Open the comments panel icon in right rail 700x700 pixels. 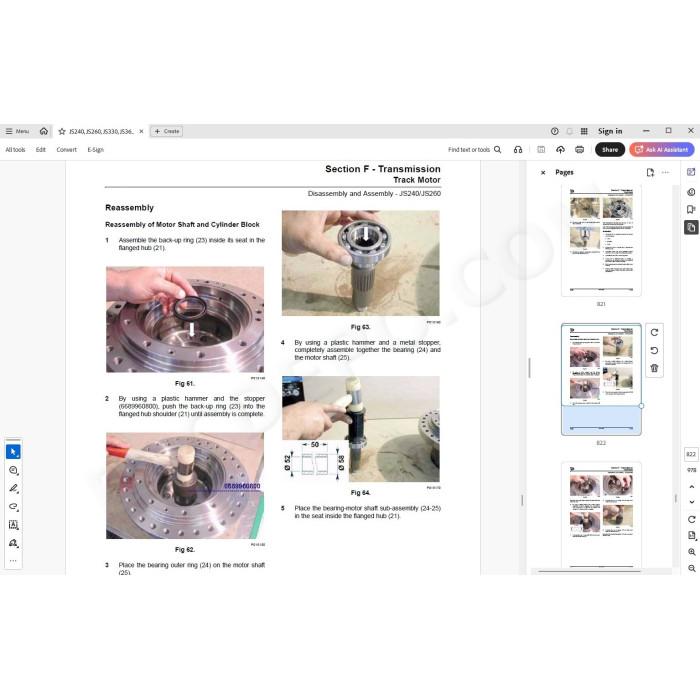click(691, 192)
